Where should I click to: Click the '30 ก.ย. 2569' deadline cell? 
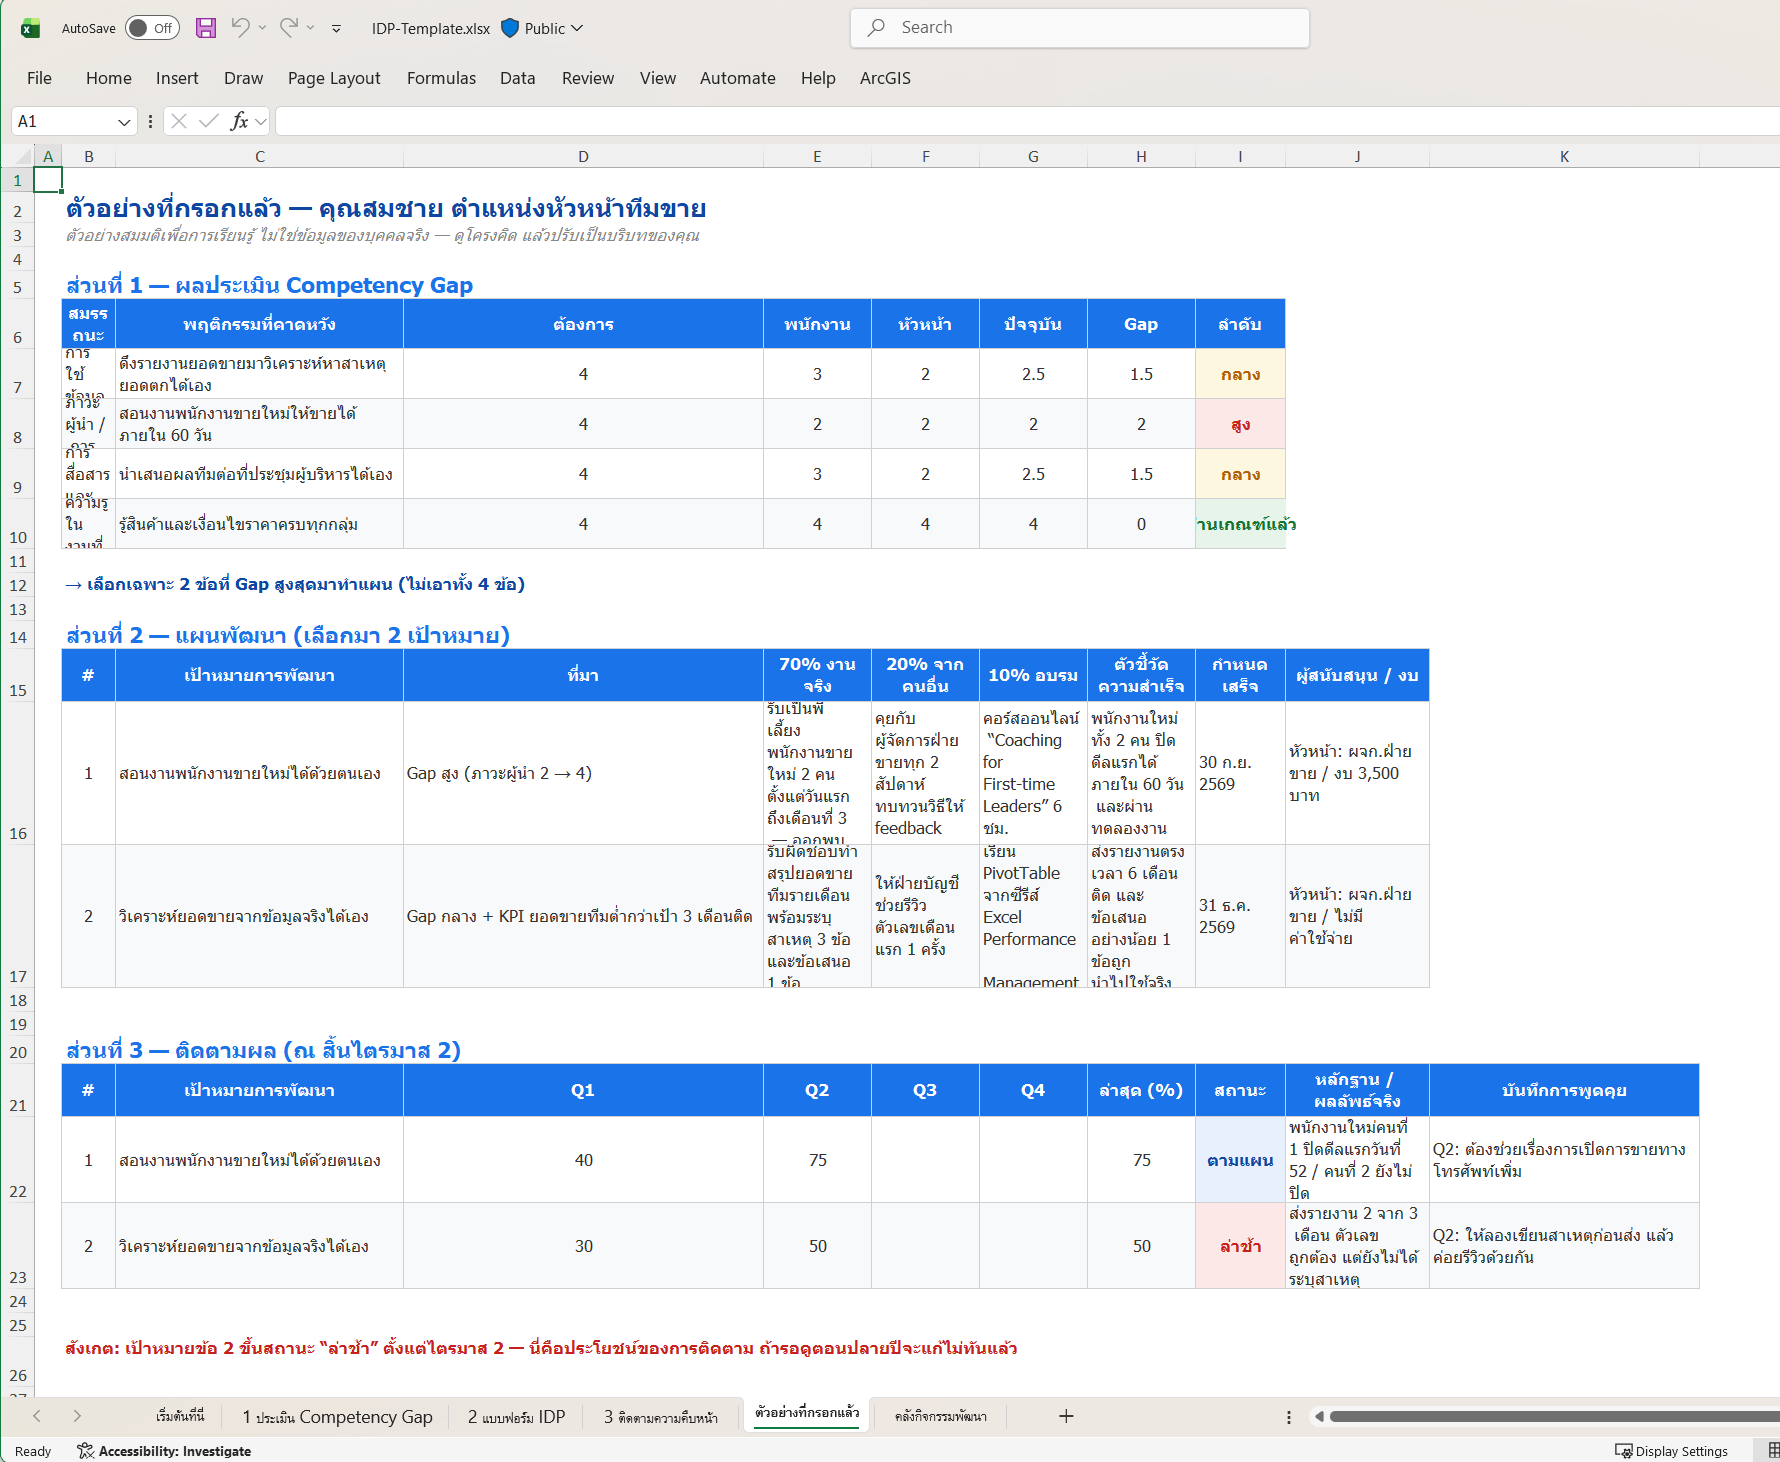click(x=1240, y=773)
